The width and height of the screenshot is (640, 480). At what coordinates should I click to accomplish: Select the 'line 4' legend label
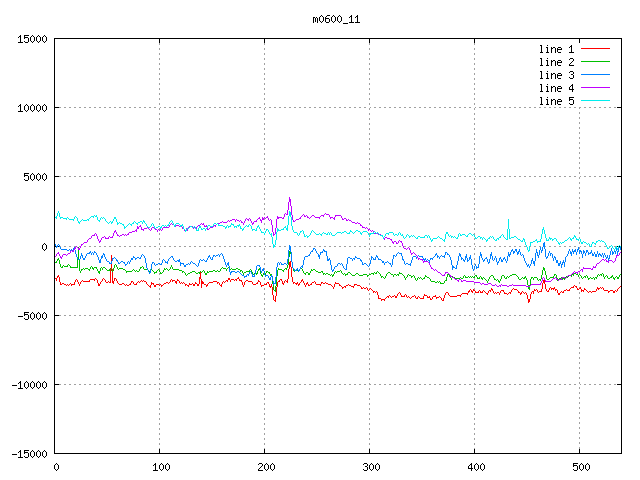point(556,88)
